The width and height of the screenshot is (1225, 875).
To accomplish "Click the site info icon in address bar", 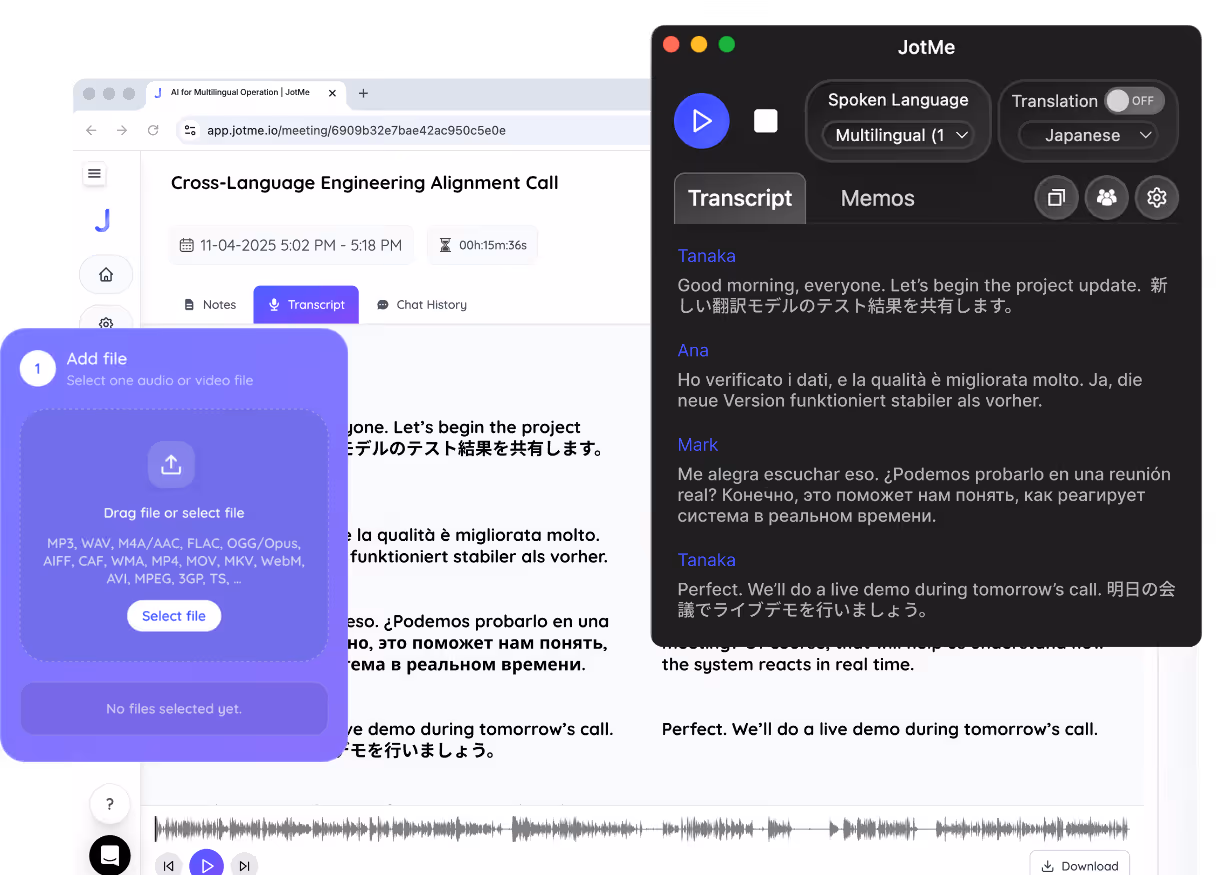I will coord(191,130).
